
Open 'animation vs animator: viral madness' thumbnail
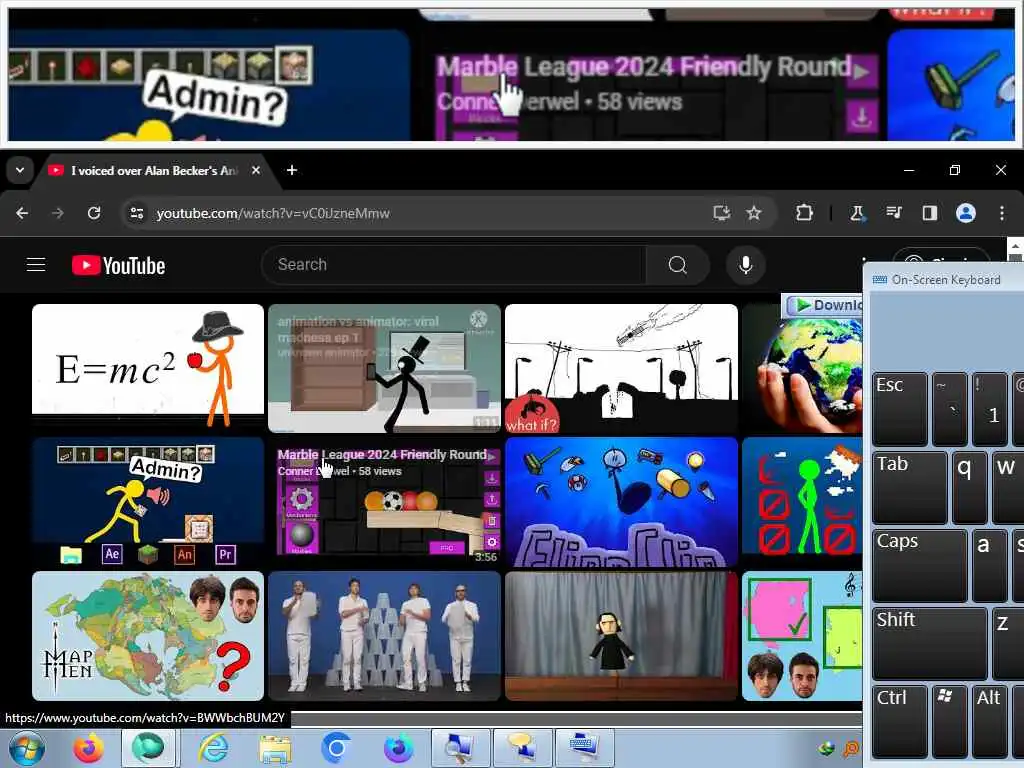click(x=384, y=368)
